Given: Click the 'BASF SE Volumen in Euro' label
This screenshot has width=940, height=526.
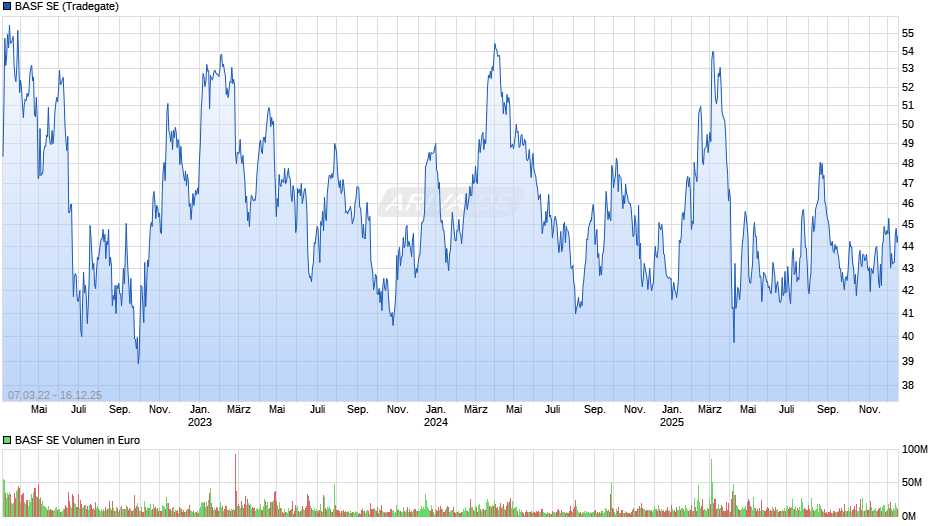Looking at the screenshot, I should (x=77, y=440).
